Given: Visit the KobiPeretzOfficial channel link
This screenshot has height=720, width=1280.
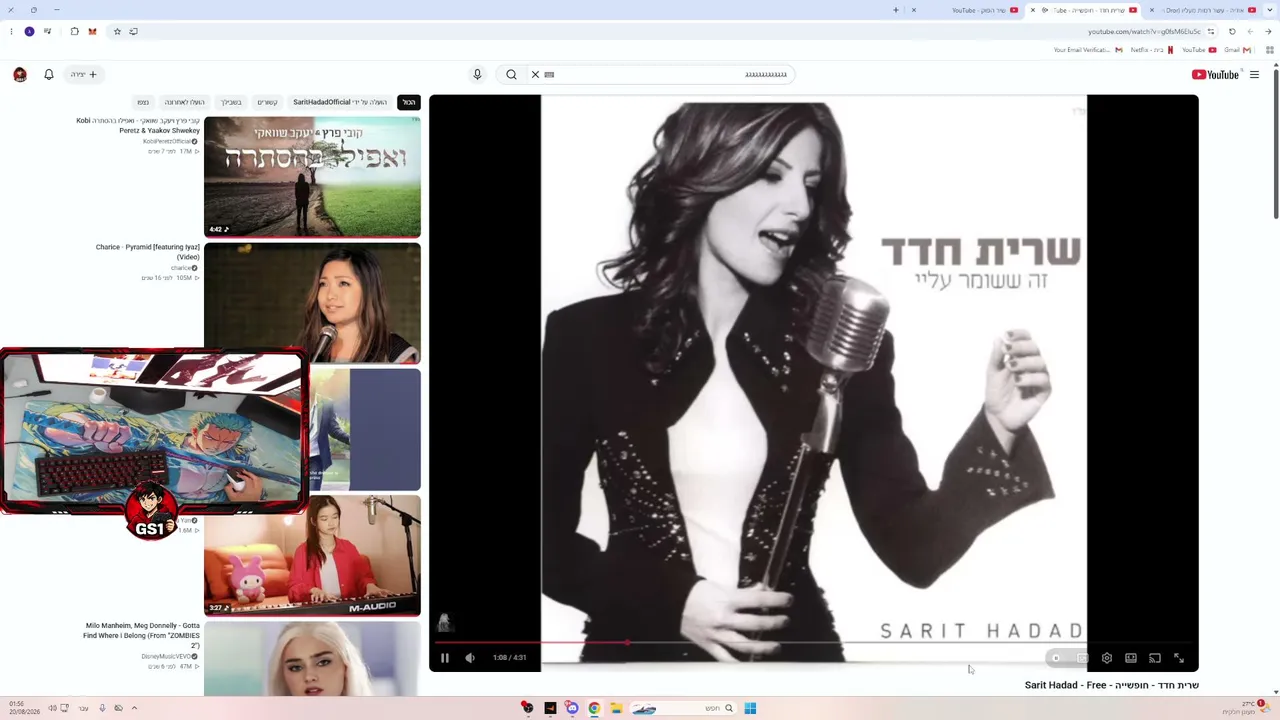Looking at the screenshot, I should (x=170, y=142).
